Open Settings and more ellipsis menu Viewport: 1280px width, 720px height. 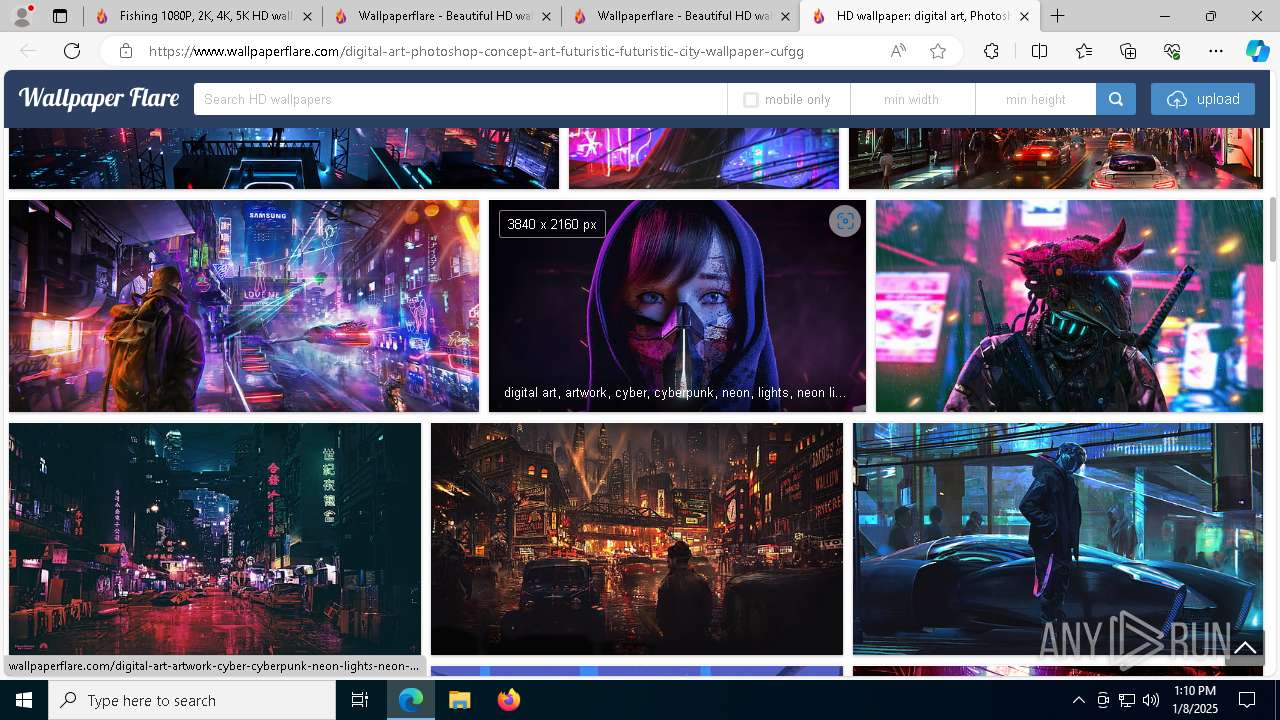click(1216, 51)
